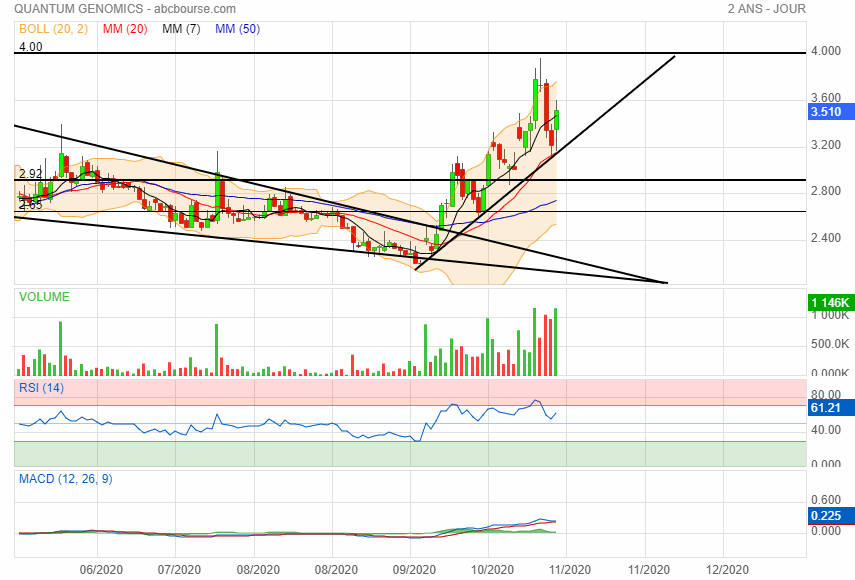Click the 3.200 price axis value

[826, 144]
